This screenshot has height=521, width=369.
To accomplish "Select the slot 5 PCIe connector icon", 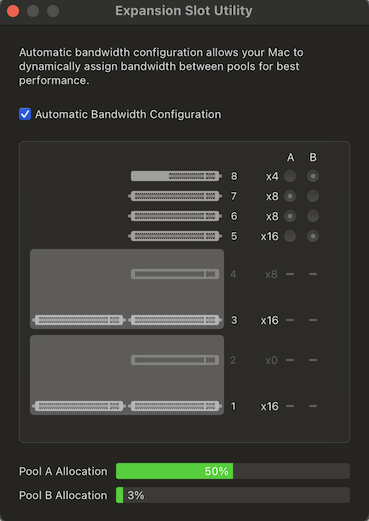I will point(175,236).
